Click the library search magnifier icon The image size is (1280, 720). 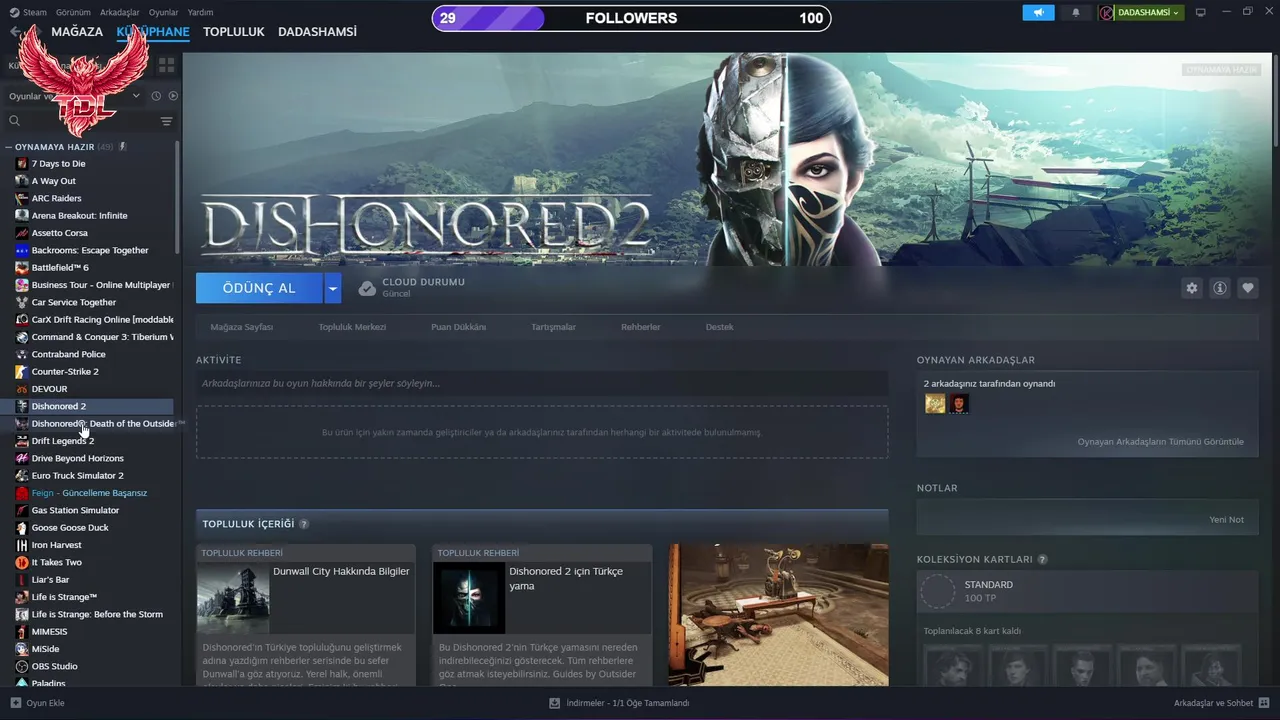[15, 121]
